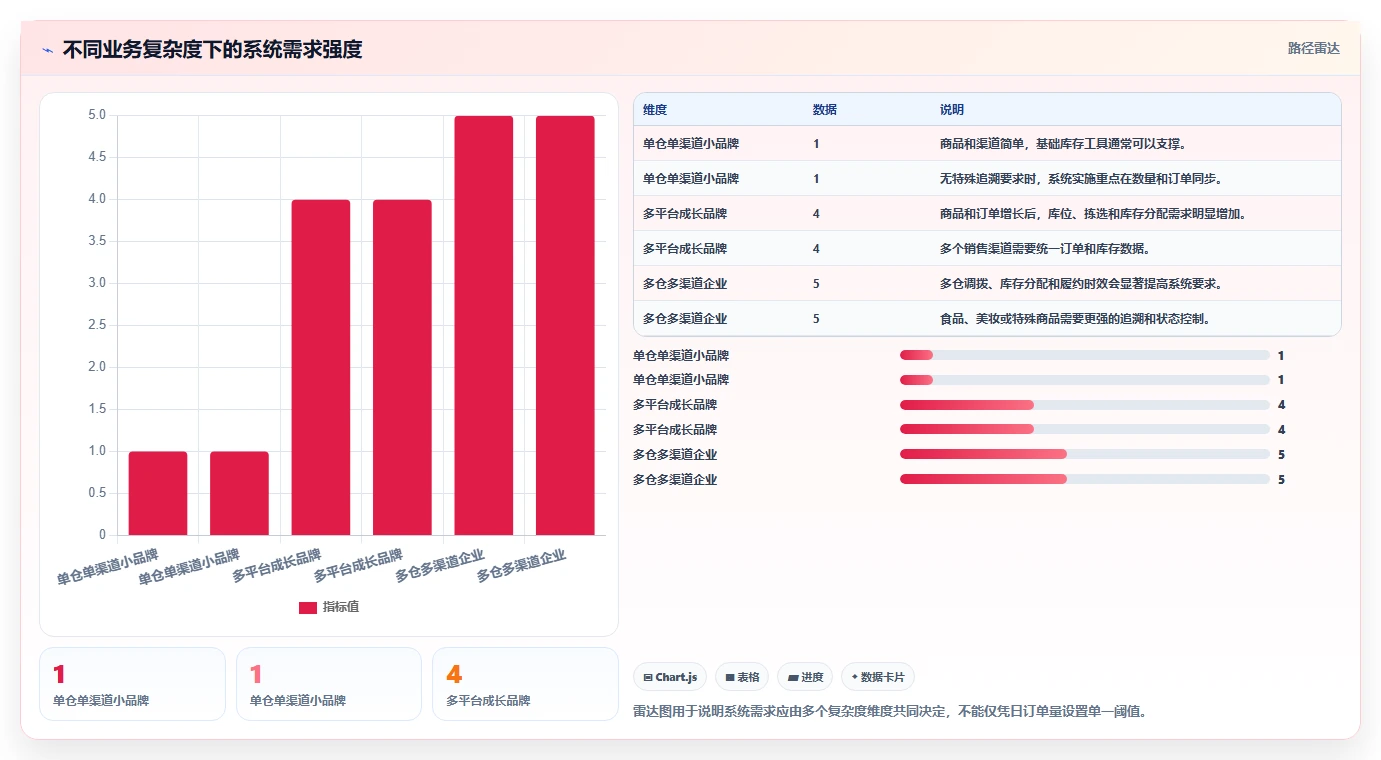Click the 1.5 y-axis label
Image resolution: width=1381 pixels, height=760 pixels.
point(97,409)
